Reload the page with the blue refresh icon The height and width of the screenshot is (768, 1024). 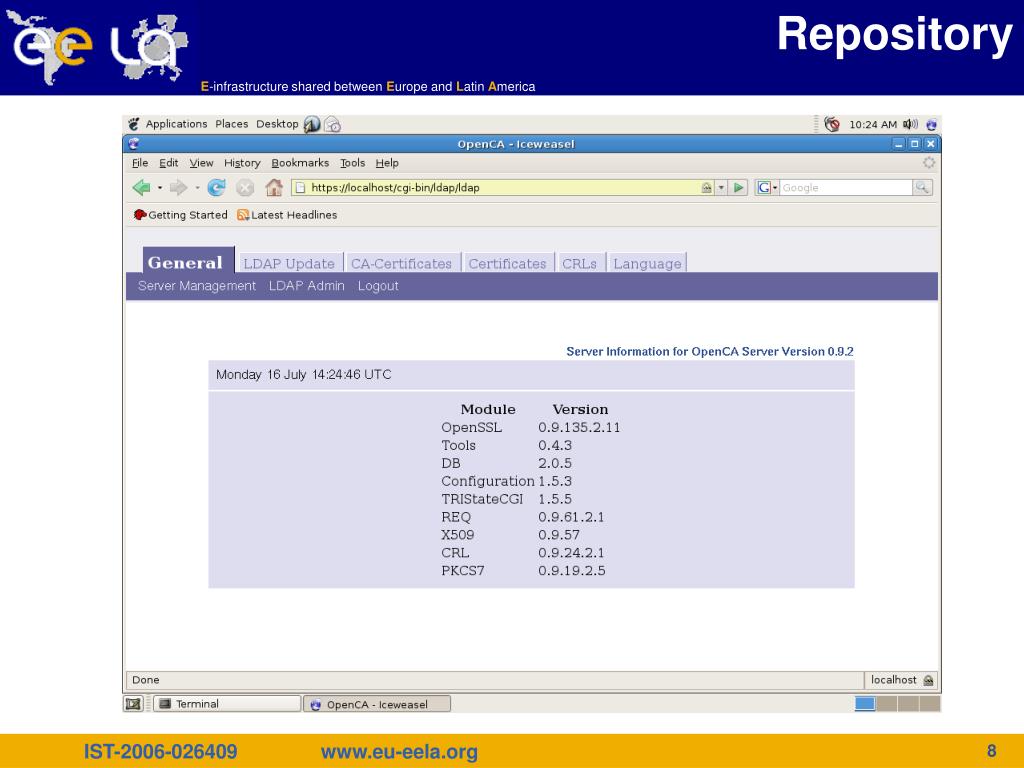click(x=216, y=188)
